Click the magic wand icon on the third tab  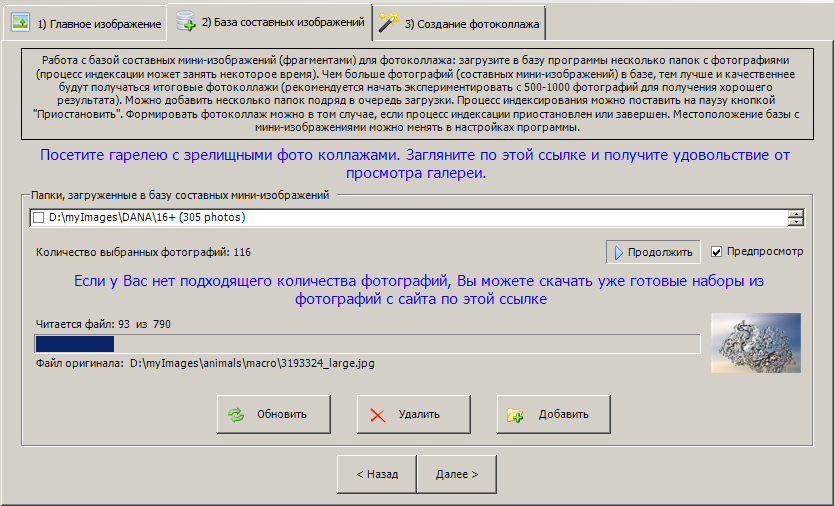[x=388, y=22]
